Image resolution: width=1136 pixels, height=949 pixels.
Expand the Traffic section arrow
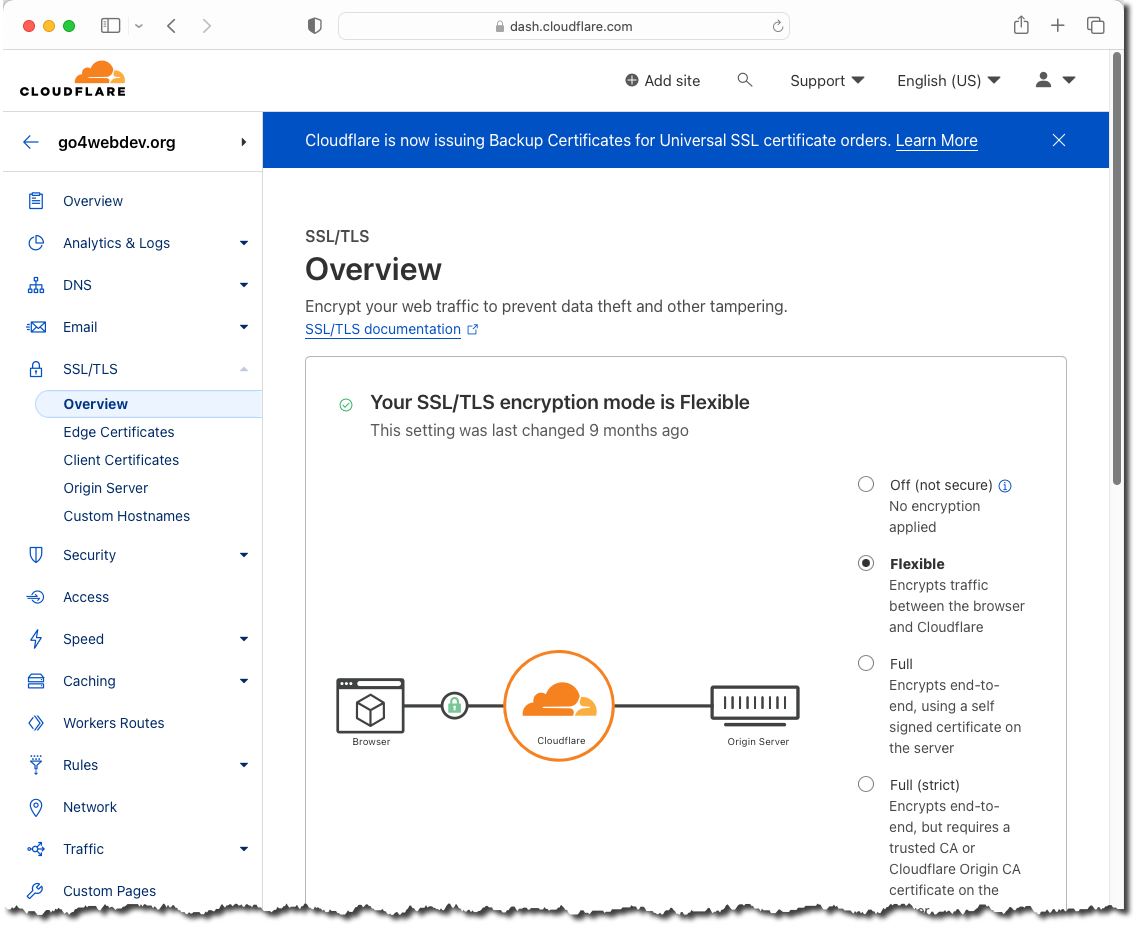pos(244,850)
